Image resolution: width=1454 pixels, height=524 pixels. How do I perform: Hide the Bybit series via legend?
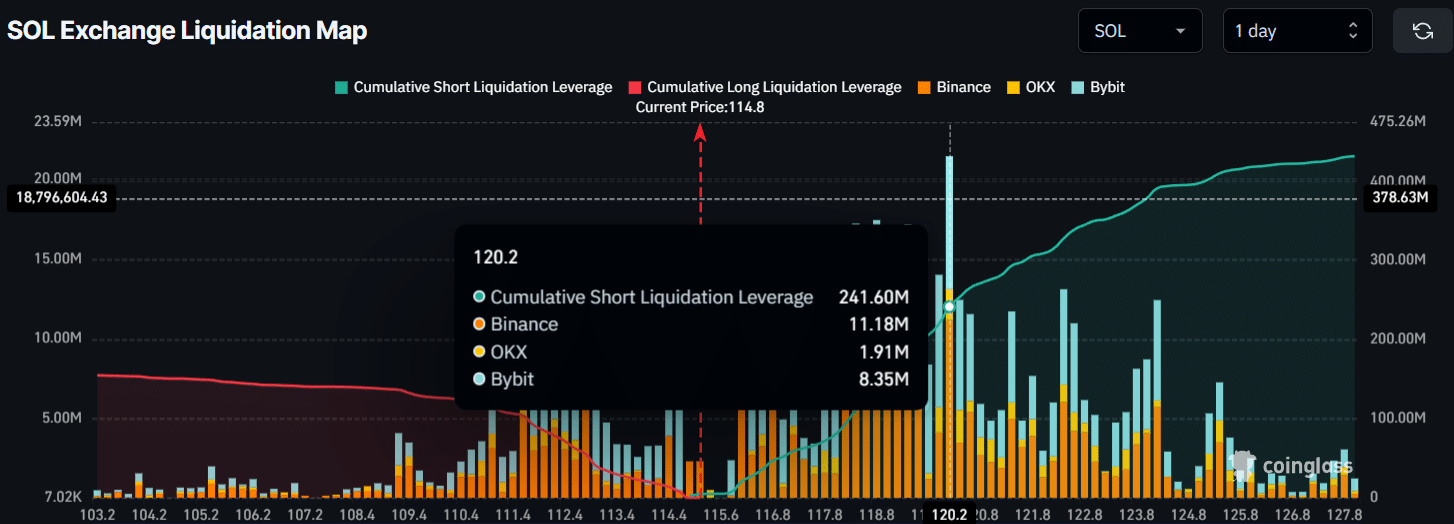tap(1107, 87)
